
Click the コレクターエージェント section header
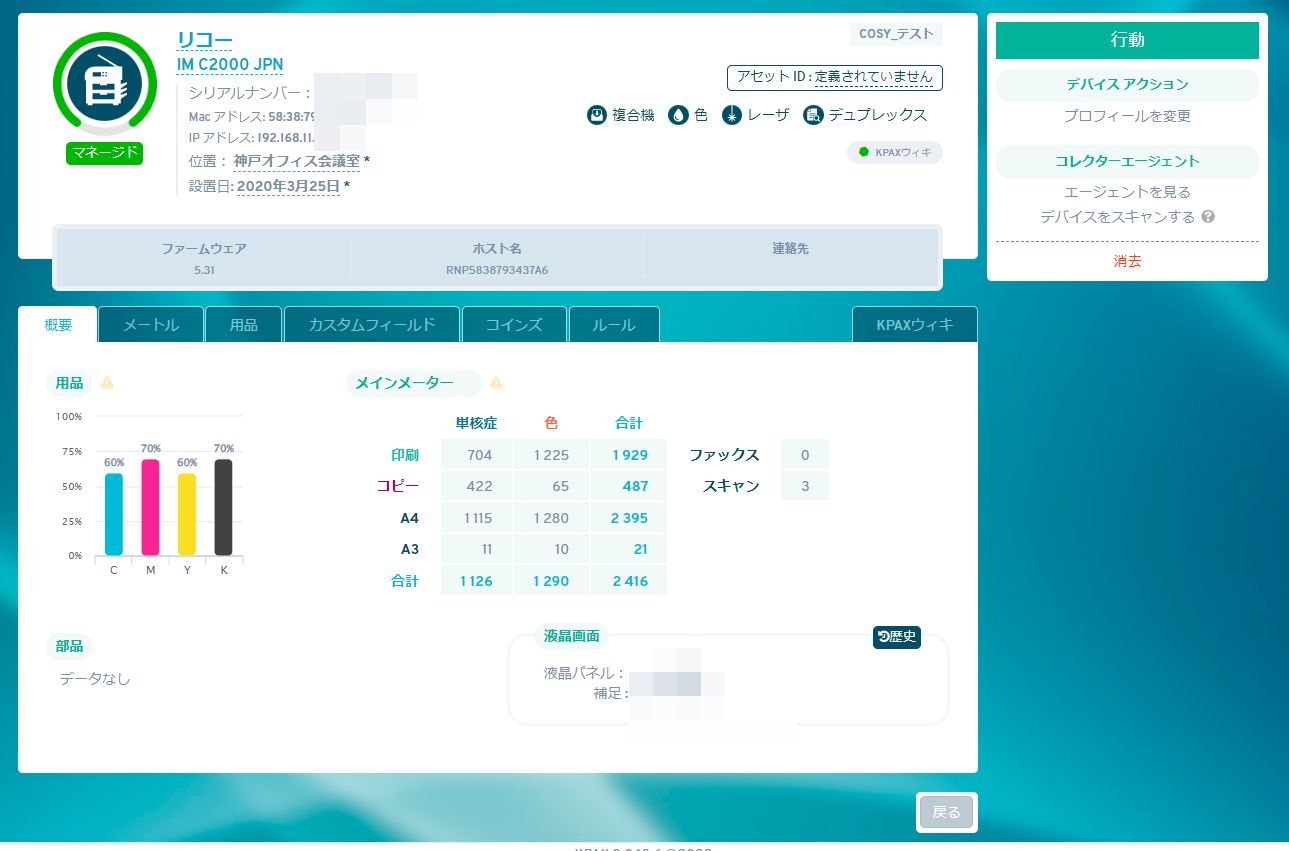[1127, 161]
